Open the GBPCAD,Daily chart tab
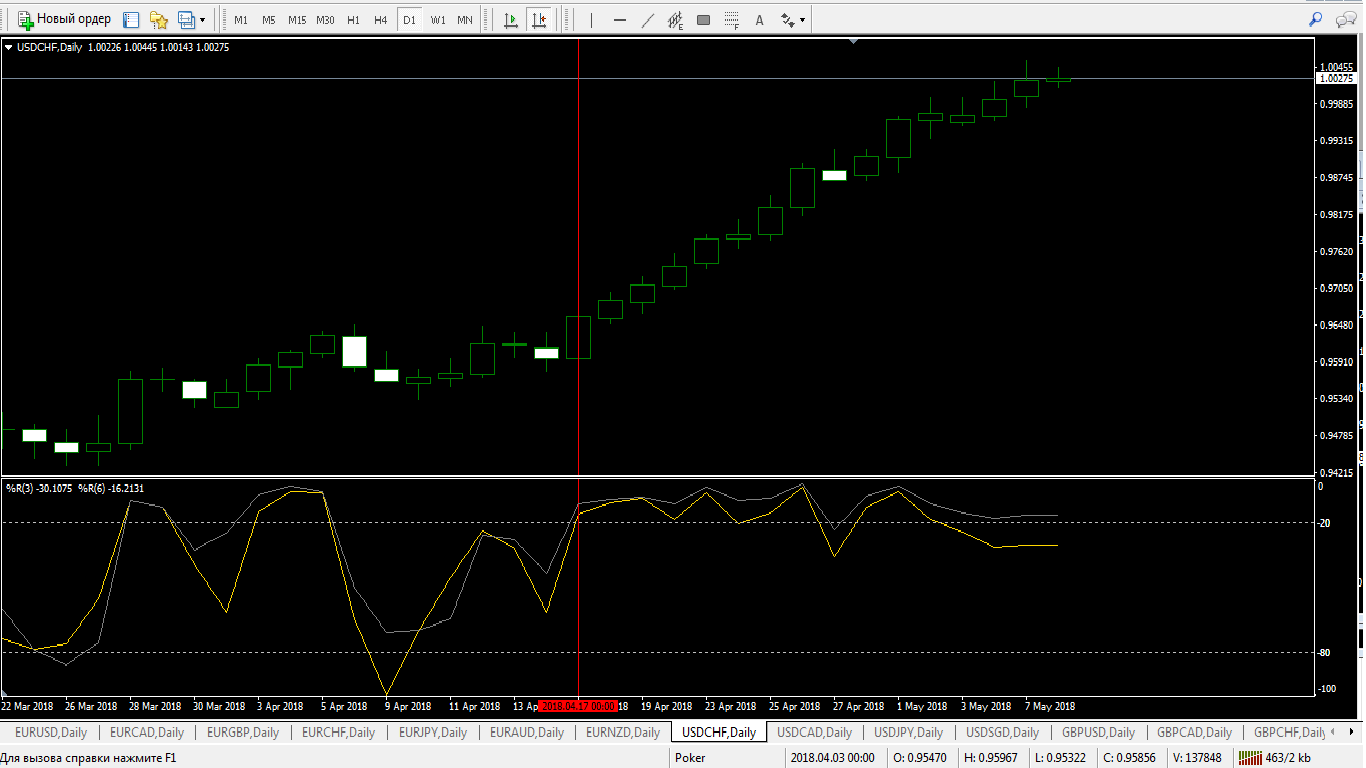Image resolution: width=1366 pixels, height=768 pixels. click(x=1194, y=732)
